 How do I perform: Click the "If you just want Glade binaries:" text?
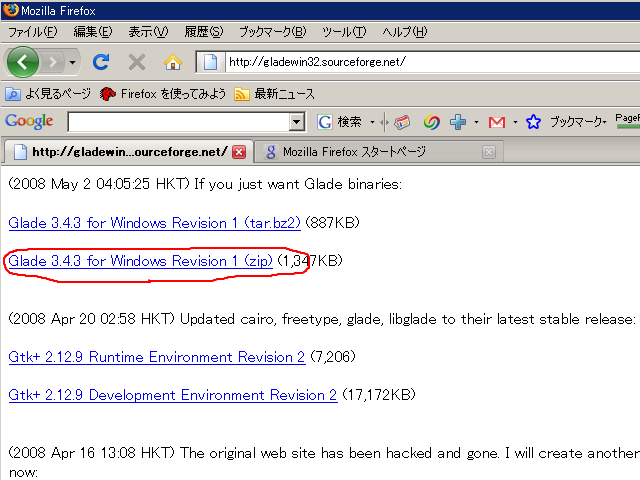(298, 184)
